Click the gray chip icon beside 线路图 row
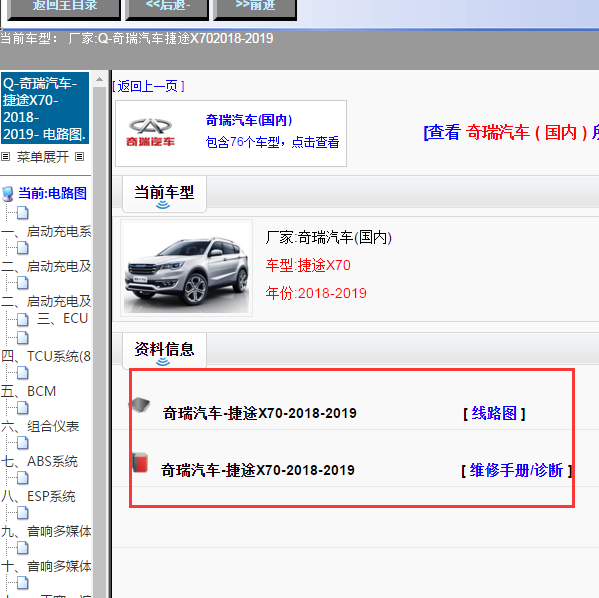The width and height of the screenshot is (599, 598). coord(140,405)
